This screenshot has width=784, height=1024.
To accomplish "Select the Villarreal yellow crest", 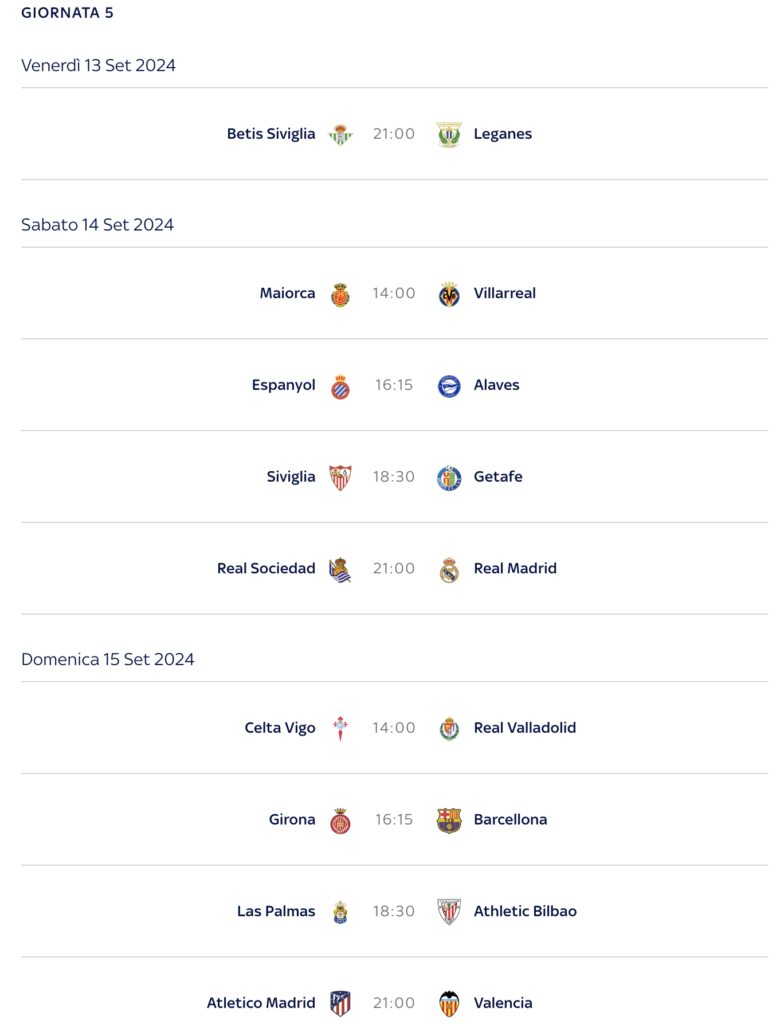I will point(449,294).
